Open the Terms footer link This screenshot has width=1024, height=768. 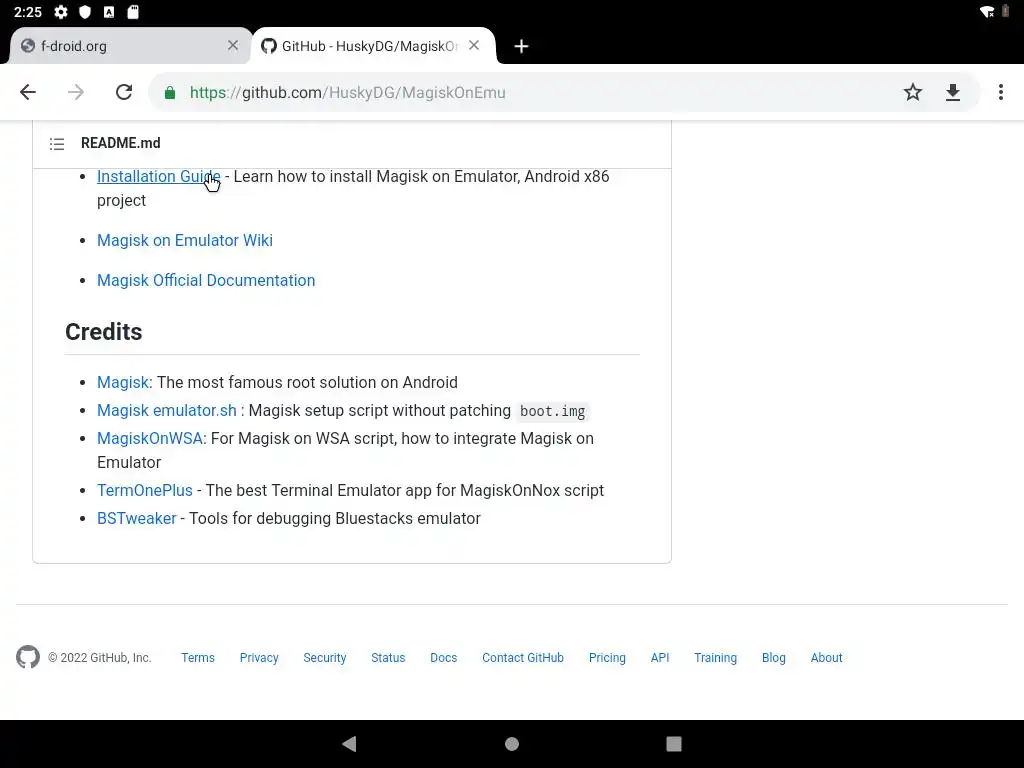(x=198, y=658)
